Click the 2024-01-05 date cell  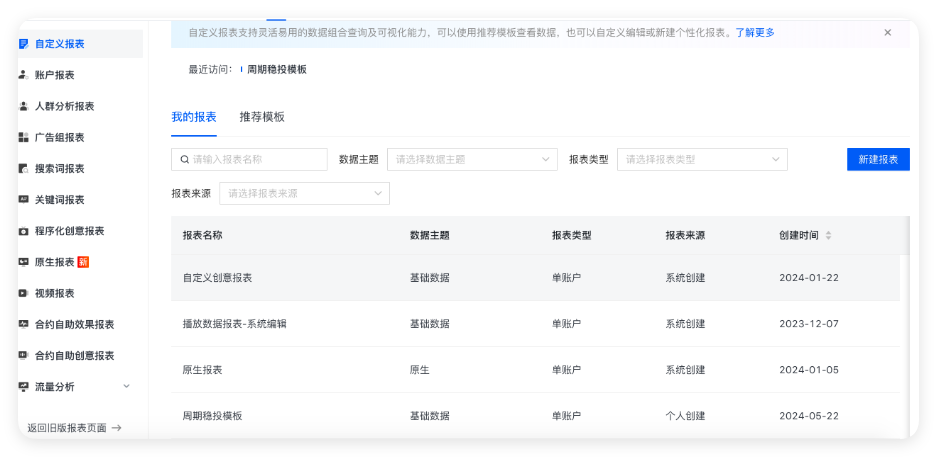pyautogui.click(x=809, y=370)
